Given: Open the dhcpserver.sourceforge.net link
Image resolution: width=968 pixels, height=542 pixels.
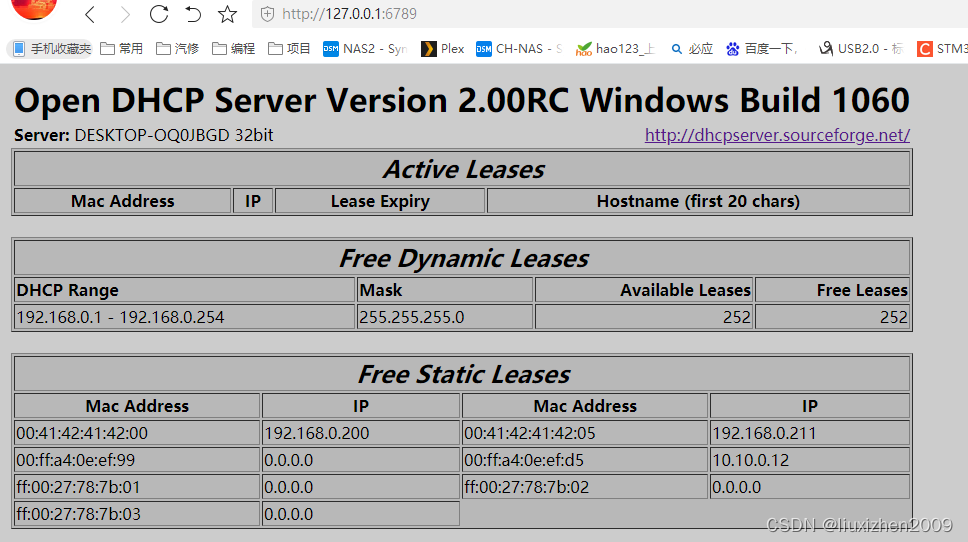Looking at the screenshot, I should coord(777,135).
